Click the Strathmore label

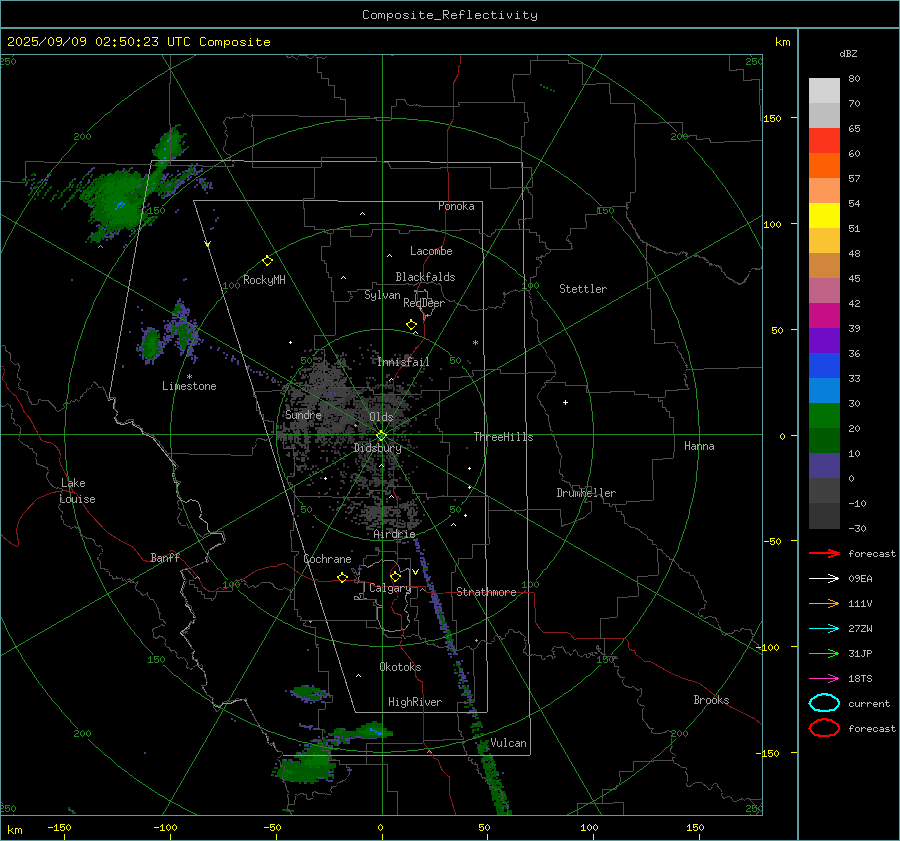coord(486,592)
